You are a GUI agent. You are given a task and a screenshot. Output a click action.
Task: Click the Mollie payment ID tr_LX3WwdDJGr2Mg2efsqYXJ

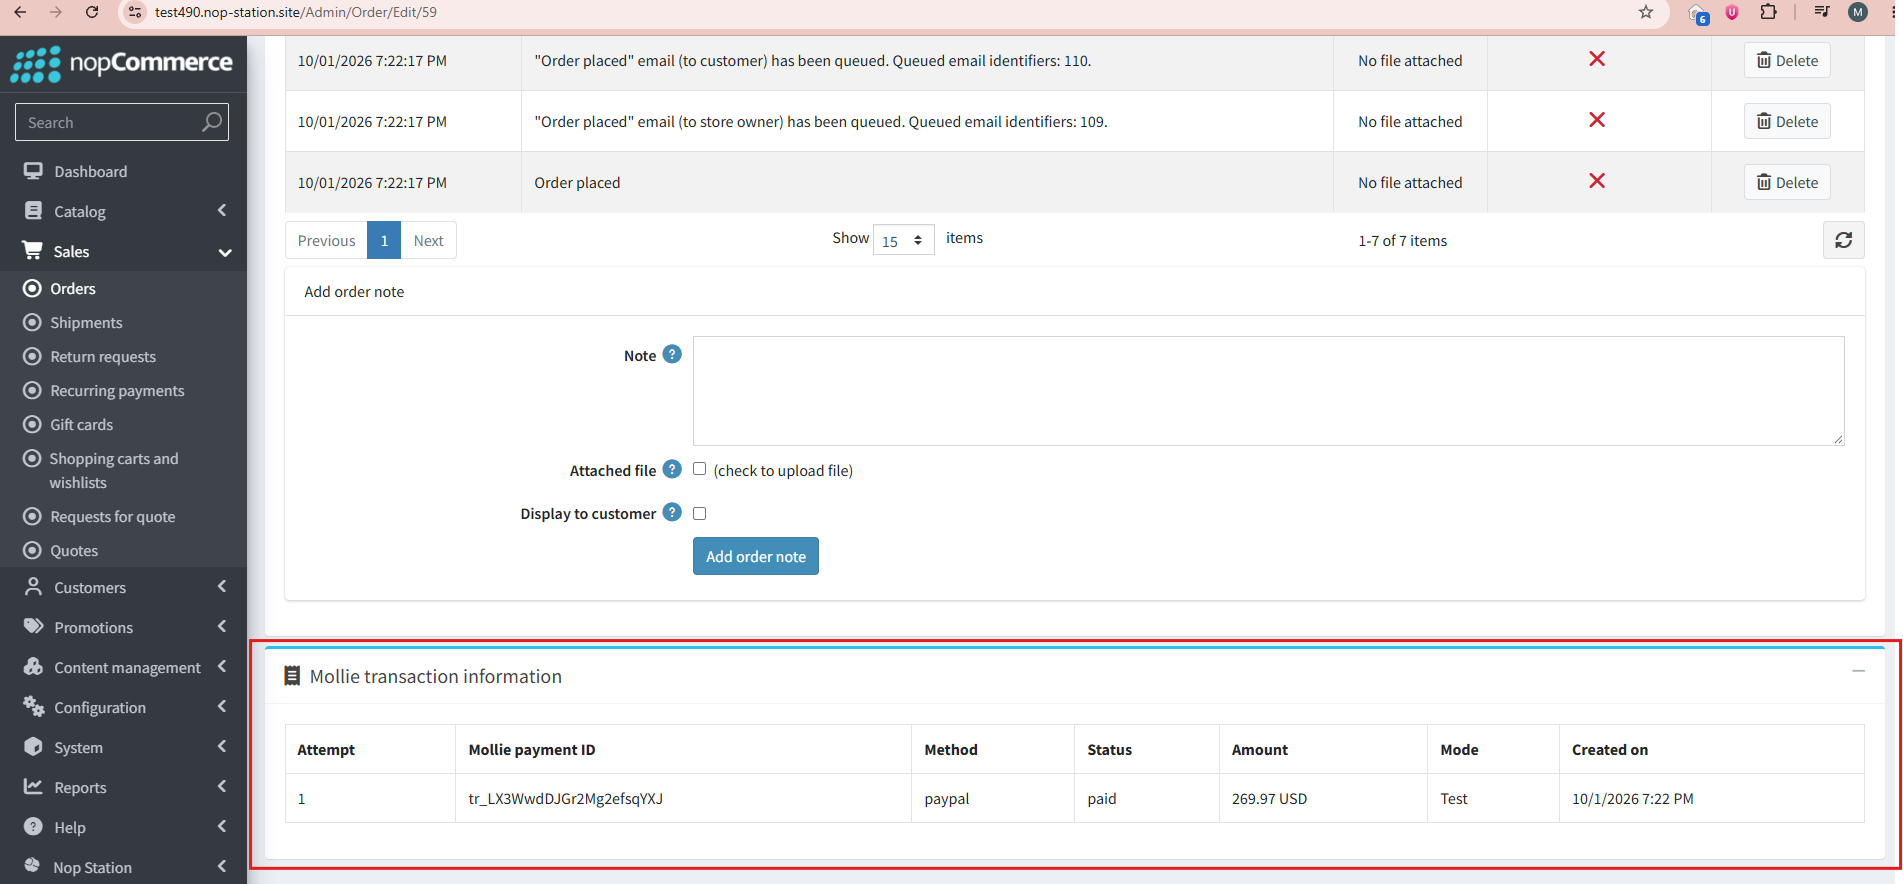click(x=566, y=798)
